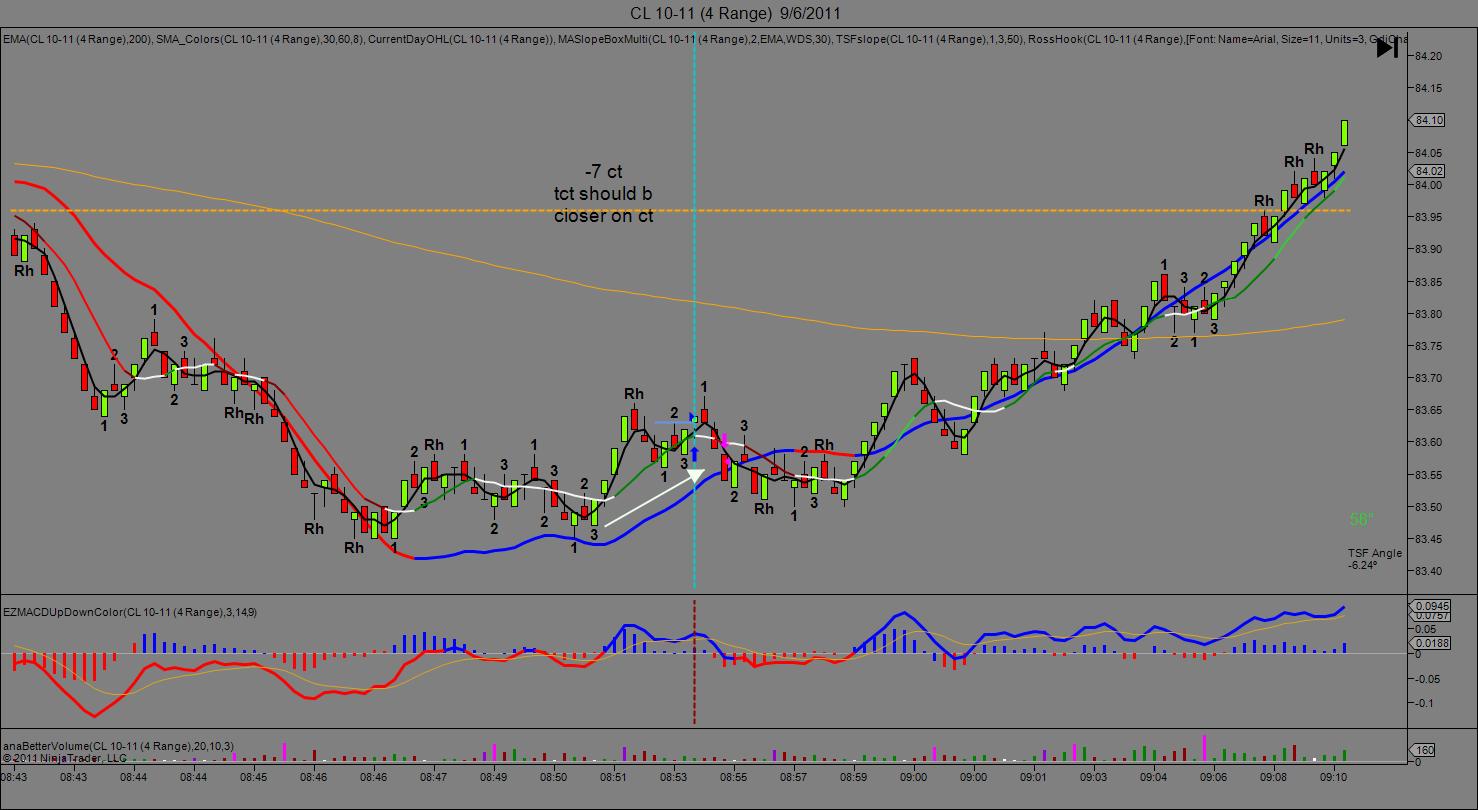Click the green 56° angle value
Image resolution: width=1478 pixels, height=810 pixels.
point(1361,519)
